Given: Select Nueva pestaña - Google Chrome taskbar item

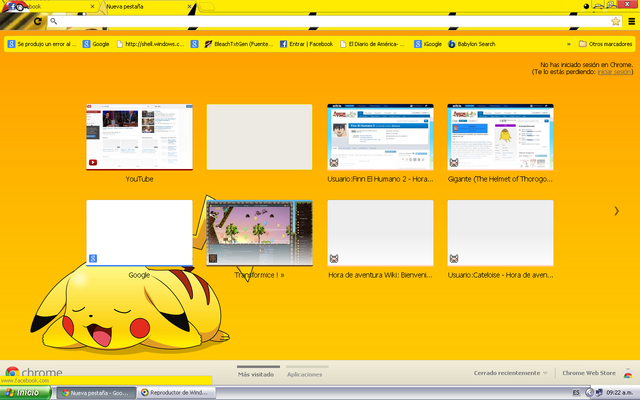Looking at the screenshot, I should pyautogui.click(x=96, y=393).
